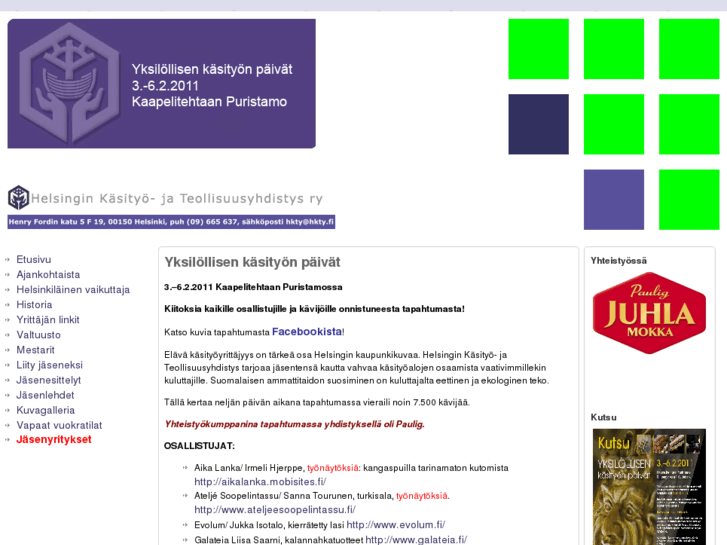Click the medium purple square tile
The height and width of the screenshot is (545, 727).
[x=614, y=199]
